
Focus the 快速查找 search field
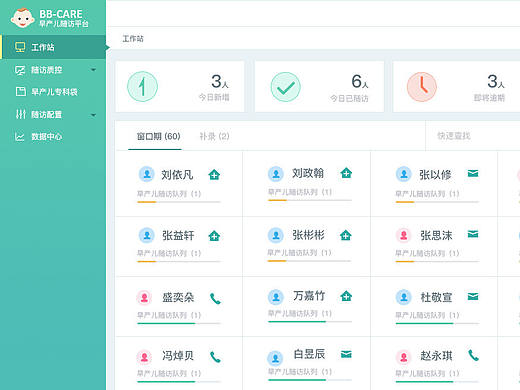[x=473, y=136]
